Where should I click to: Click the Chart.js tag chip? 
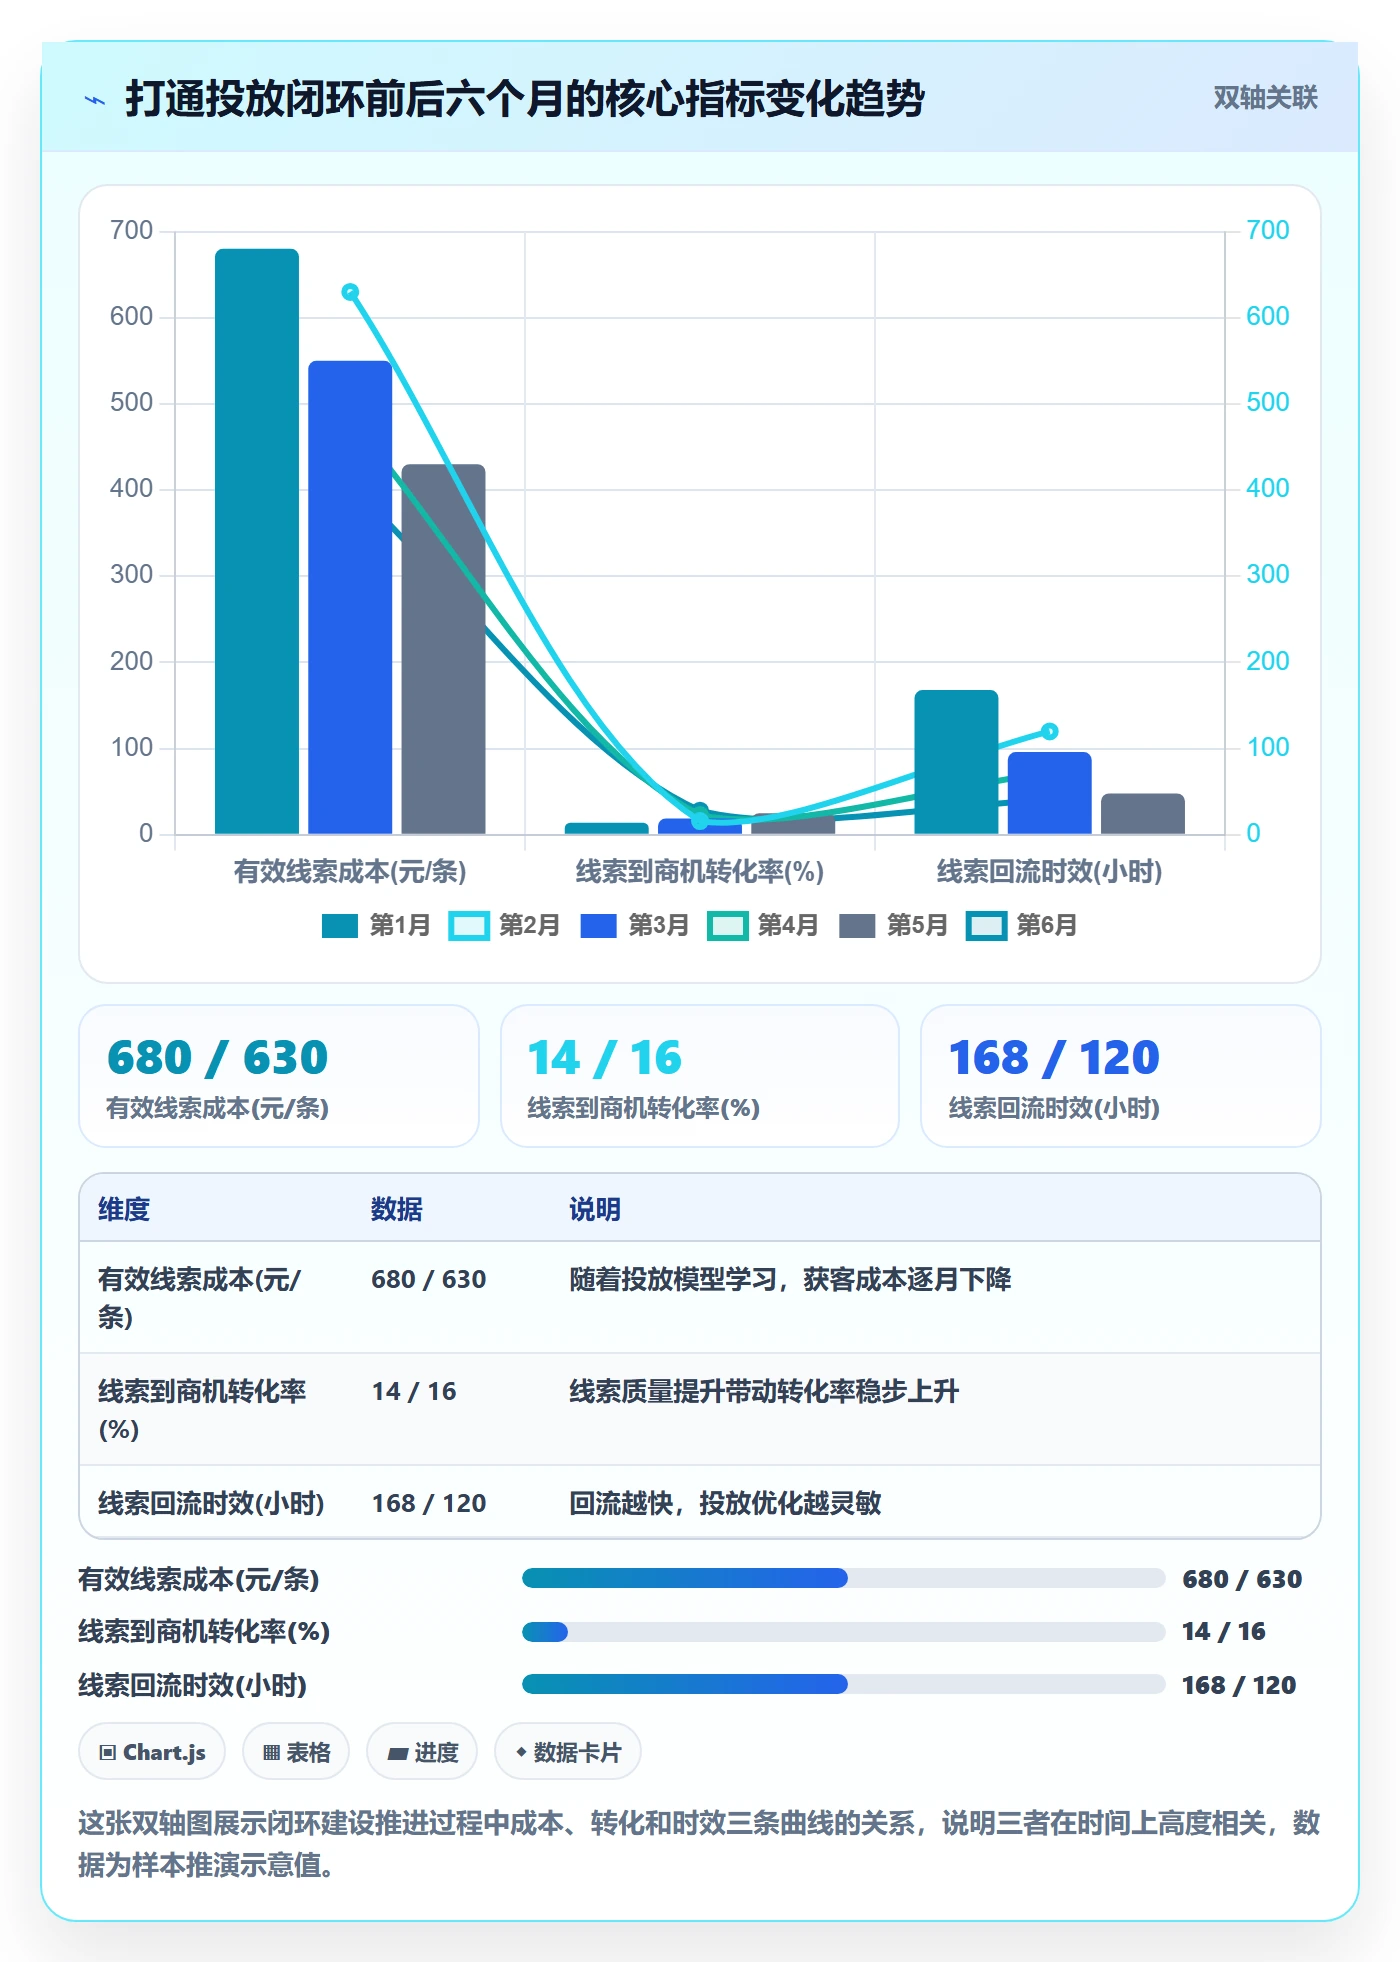point(152,1752)
